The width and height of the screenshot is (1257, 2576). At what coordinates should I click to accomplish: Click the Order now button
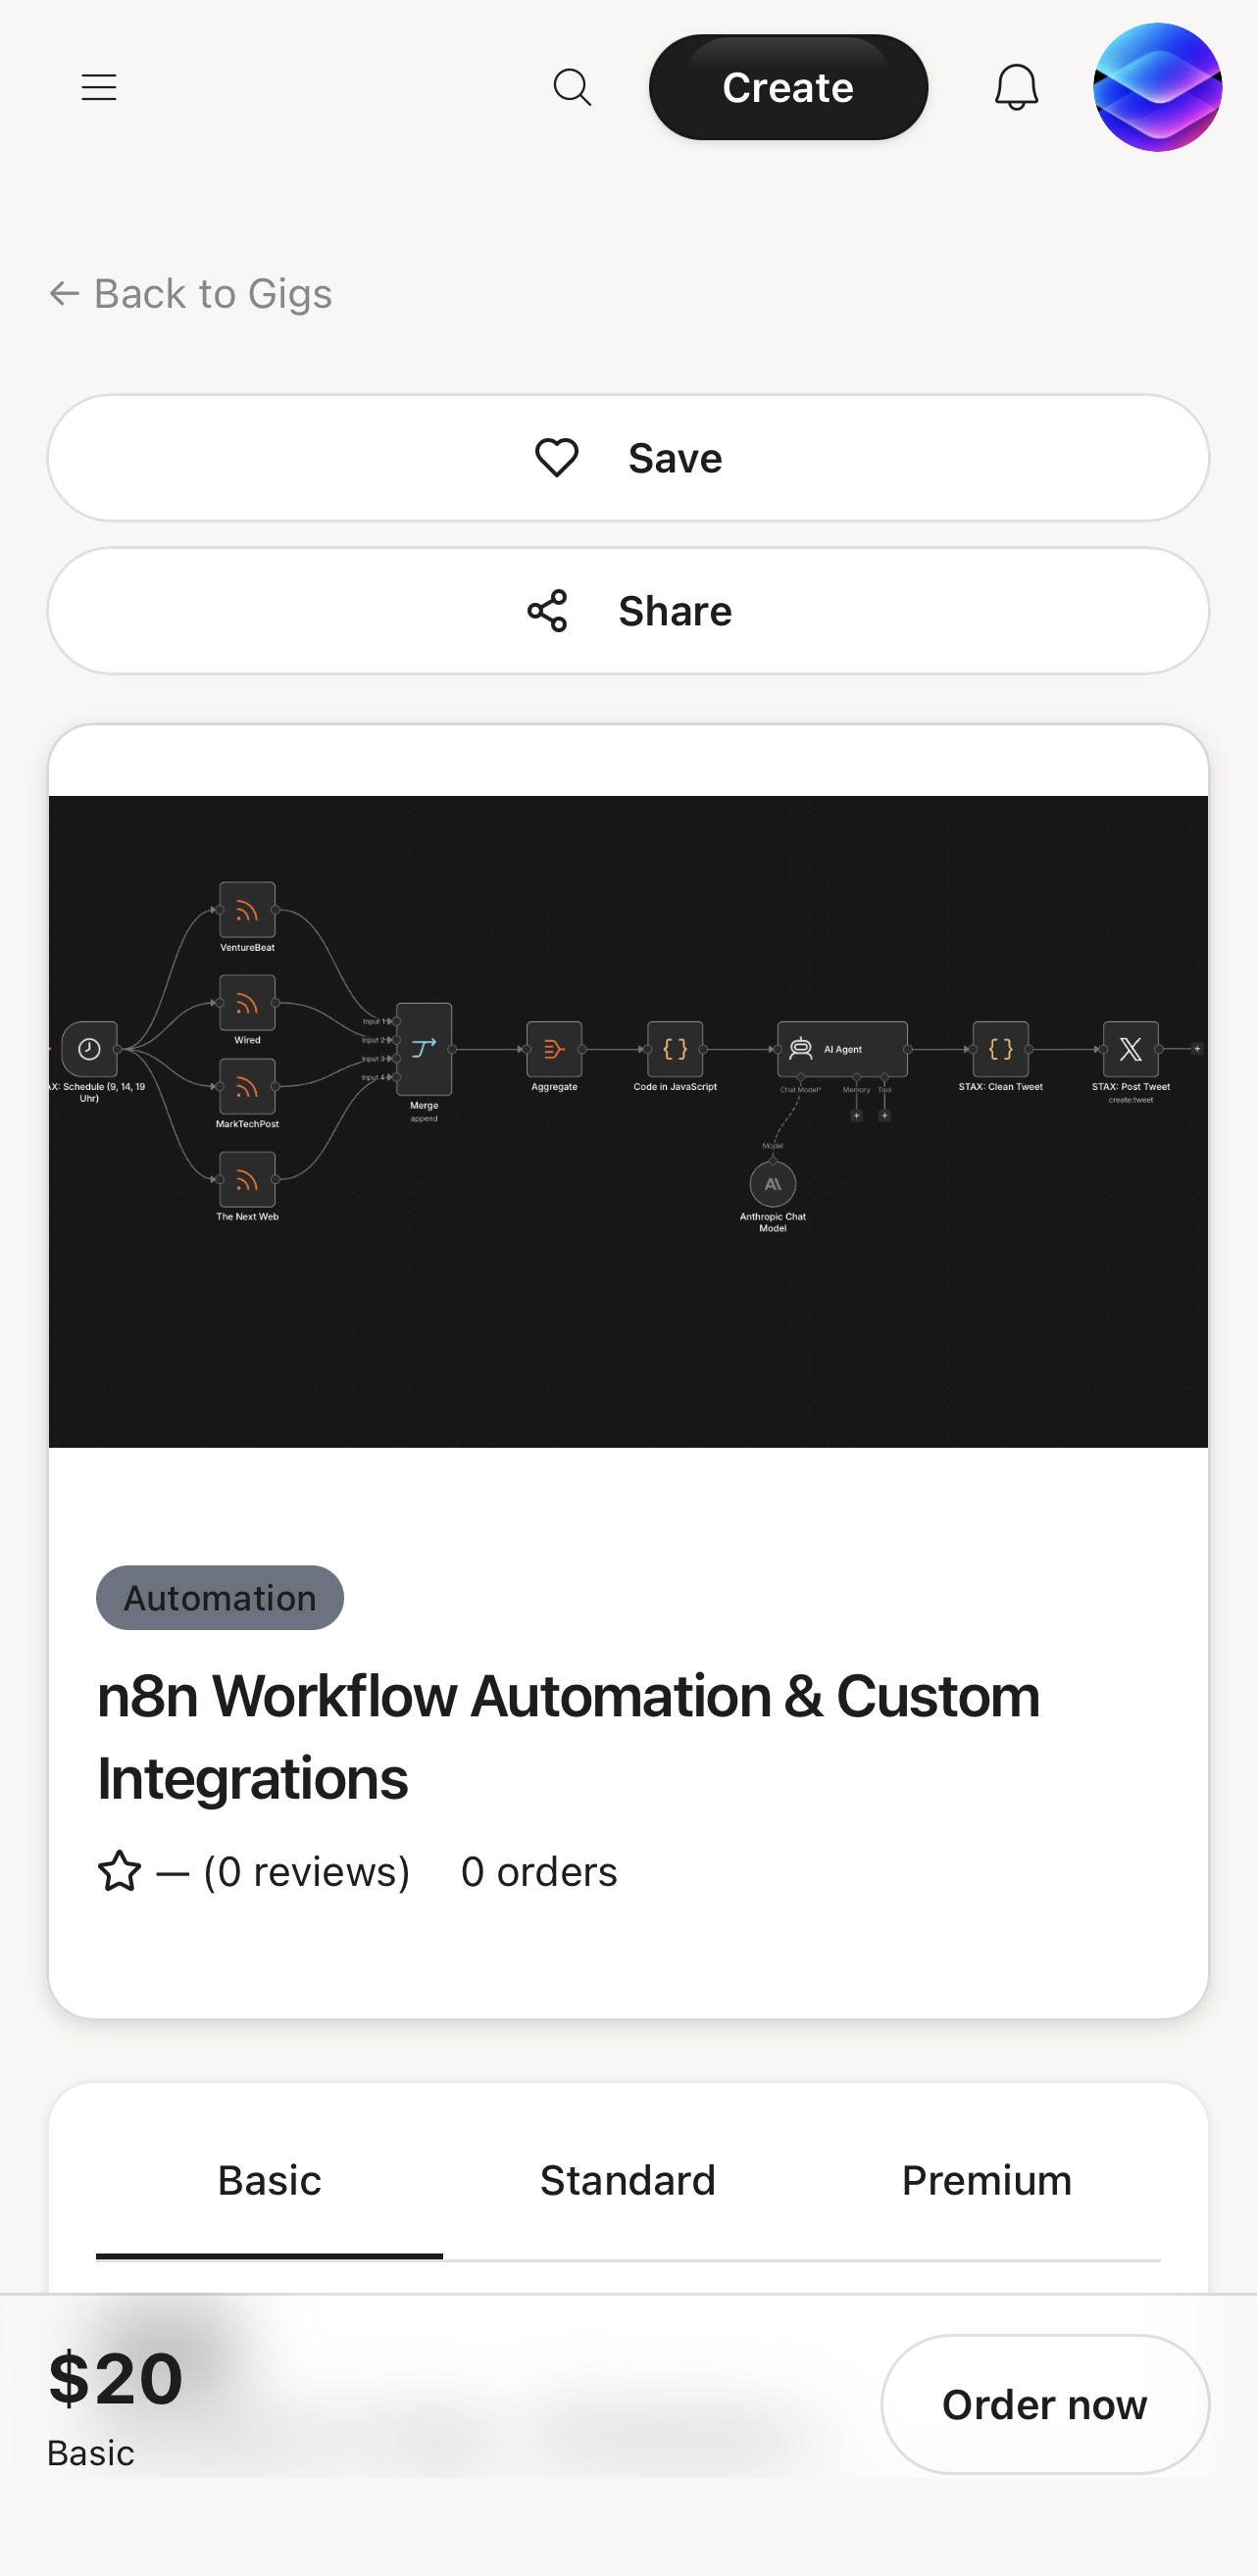coord(1045,2404)
